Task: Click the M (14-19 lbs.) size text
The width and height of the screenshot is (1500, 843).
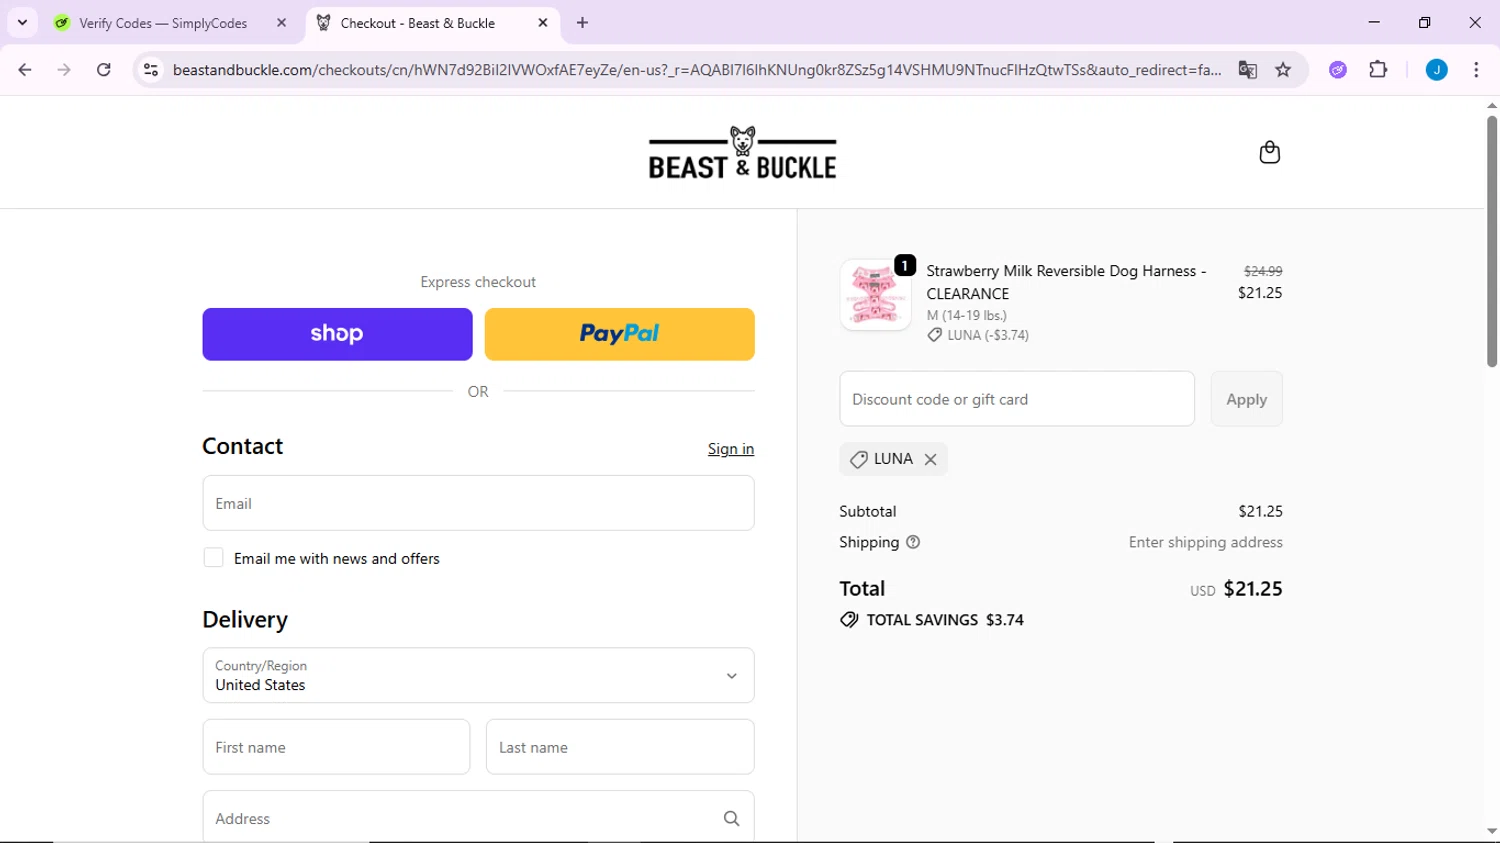Action: click(966, 315)
